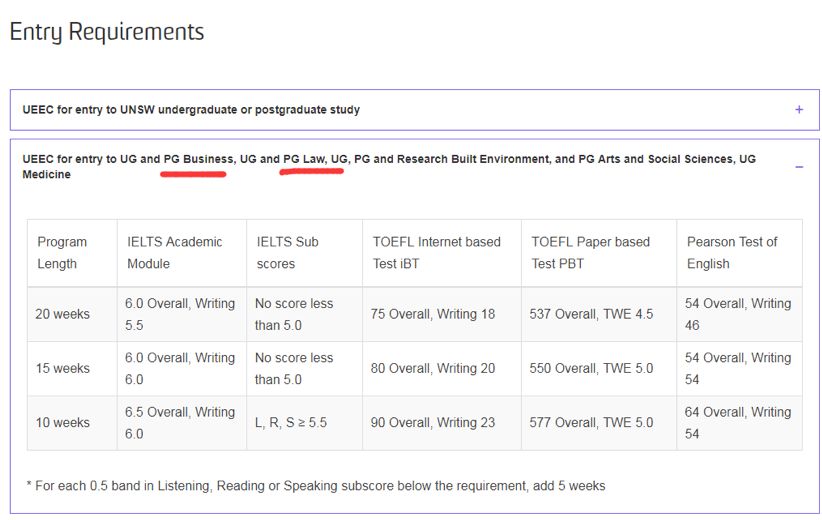
Task: Click the 'L, R, S ≥ 5.5' cell
Action: 305,423
